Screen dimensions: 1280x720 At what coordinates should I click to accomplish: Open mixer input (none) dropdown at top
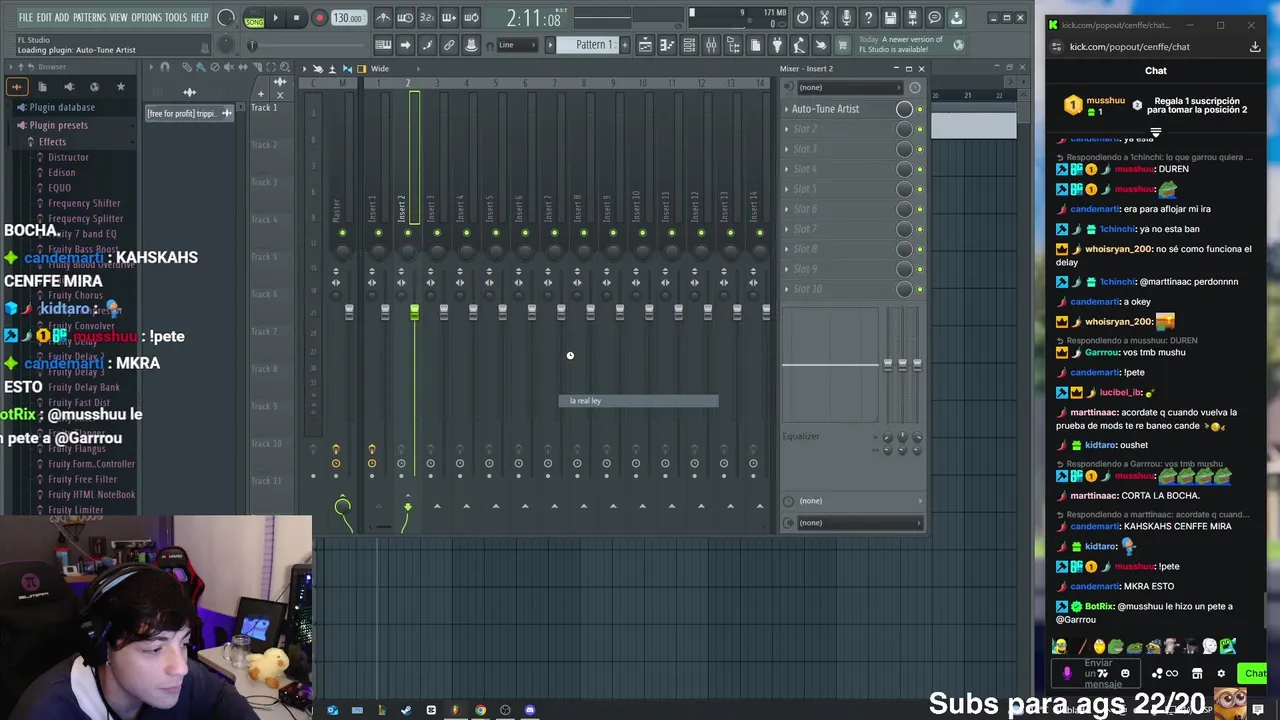click(850, 87)
